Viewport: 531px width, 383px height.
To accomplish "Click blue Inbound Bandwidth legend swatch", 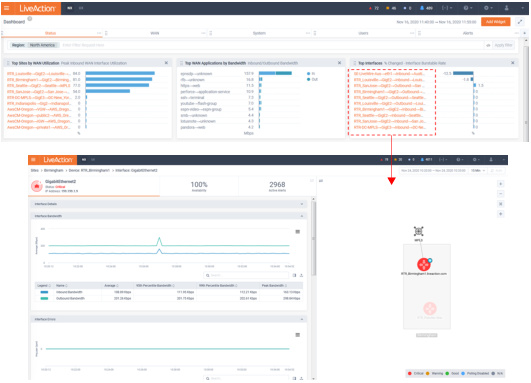I will (44, 292).
